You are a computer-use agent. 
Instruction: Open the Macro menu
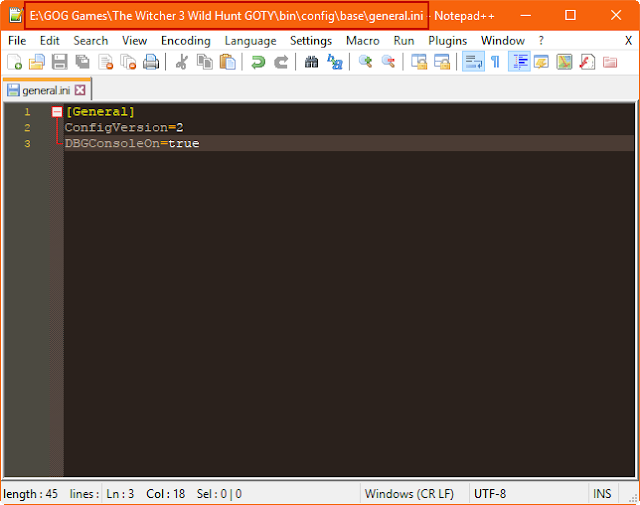coord(362,41)
